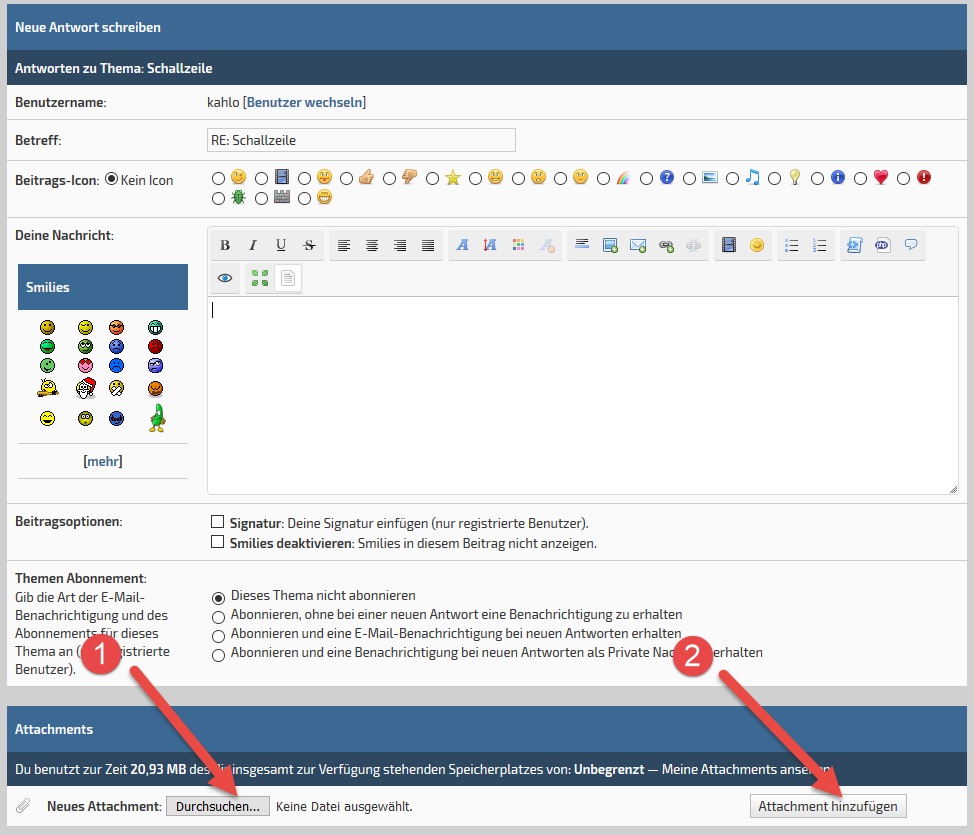974x835 pixels.
Task: Insert PHP code block
Action: tap(882, 245)
